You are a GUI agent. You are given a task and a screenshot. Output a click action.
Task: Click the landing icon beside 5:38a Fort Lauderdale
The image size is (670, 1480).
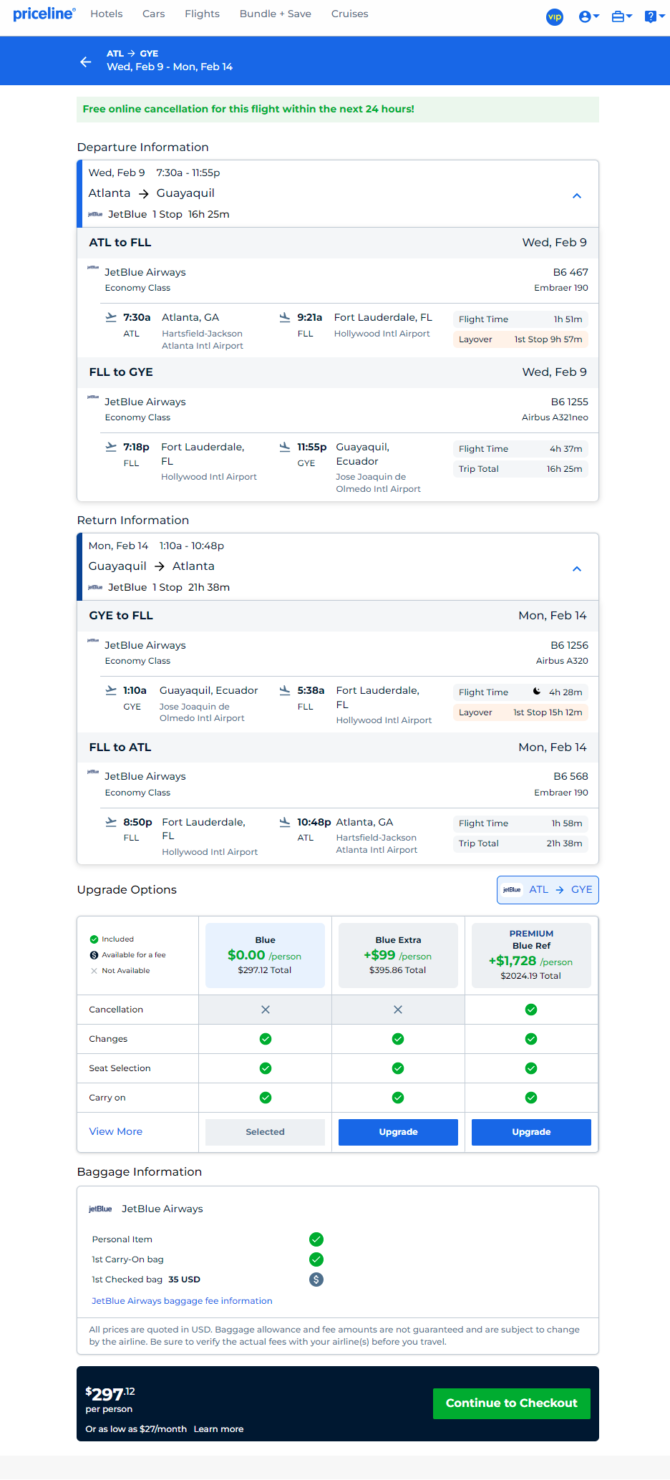tap(285, 690)
